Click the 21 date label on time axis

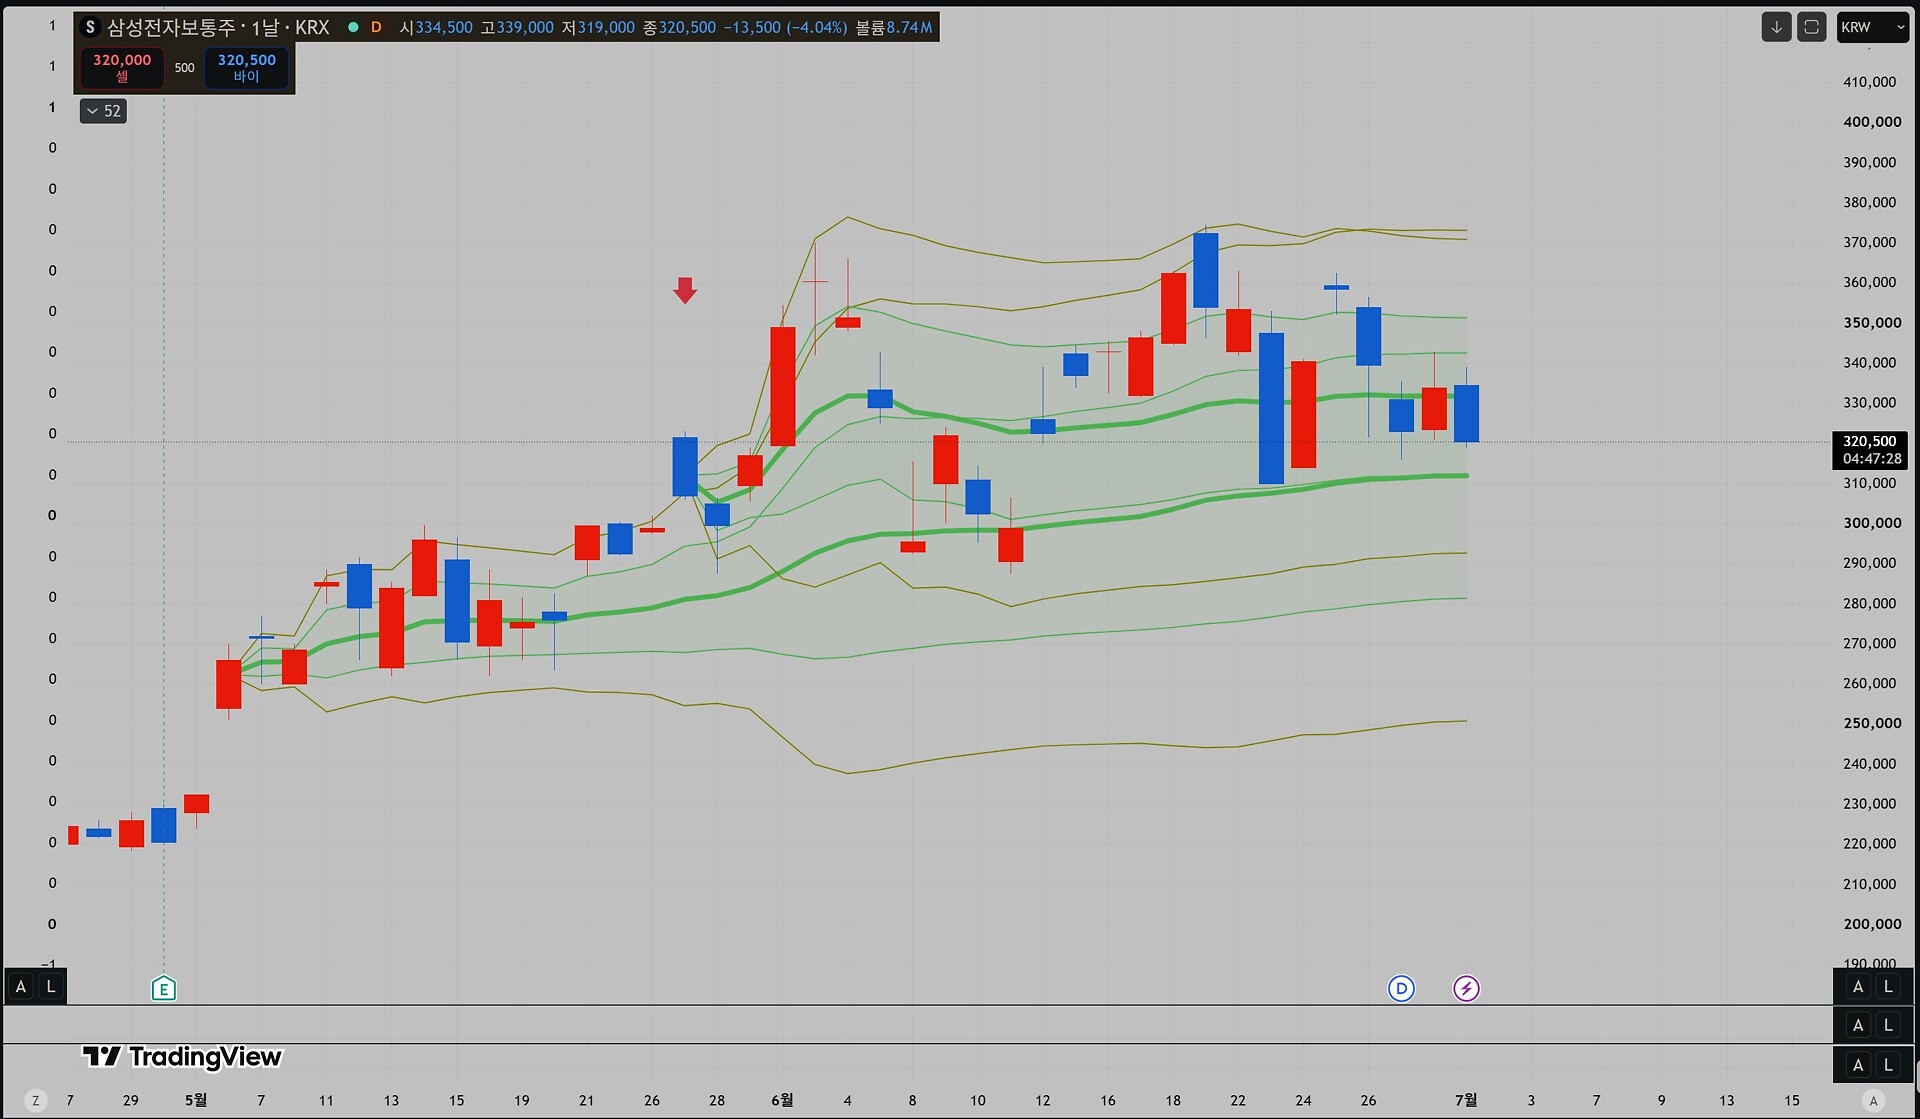coord(587,1100)
